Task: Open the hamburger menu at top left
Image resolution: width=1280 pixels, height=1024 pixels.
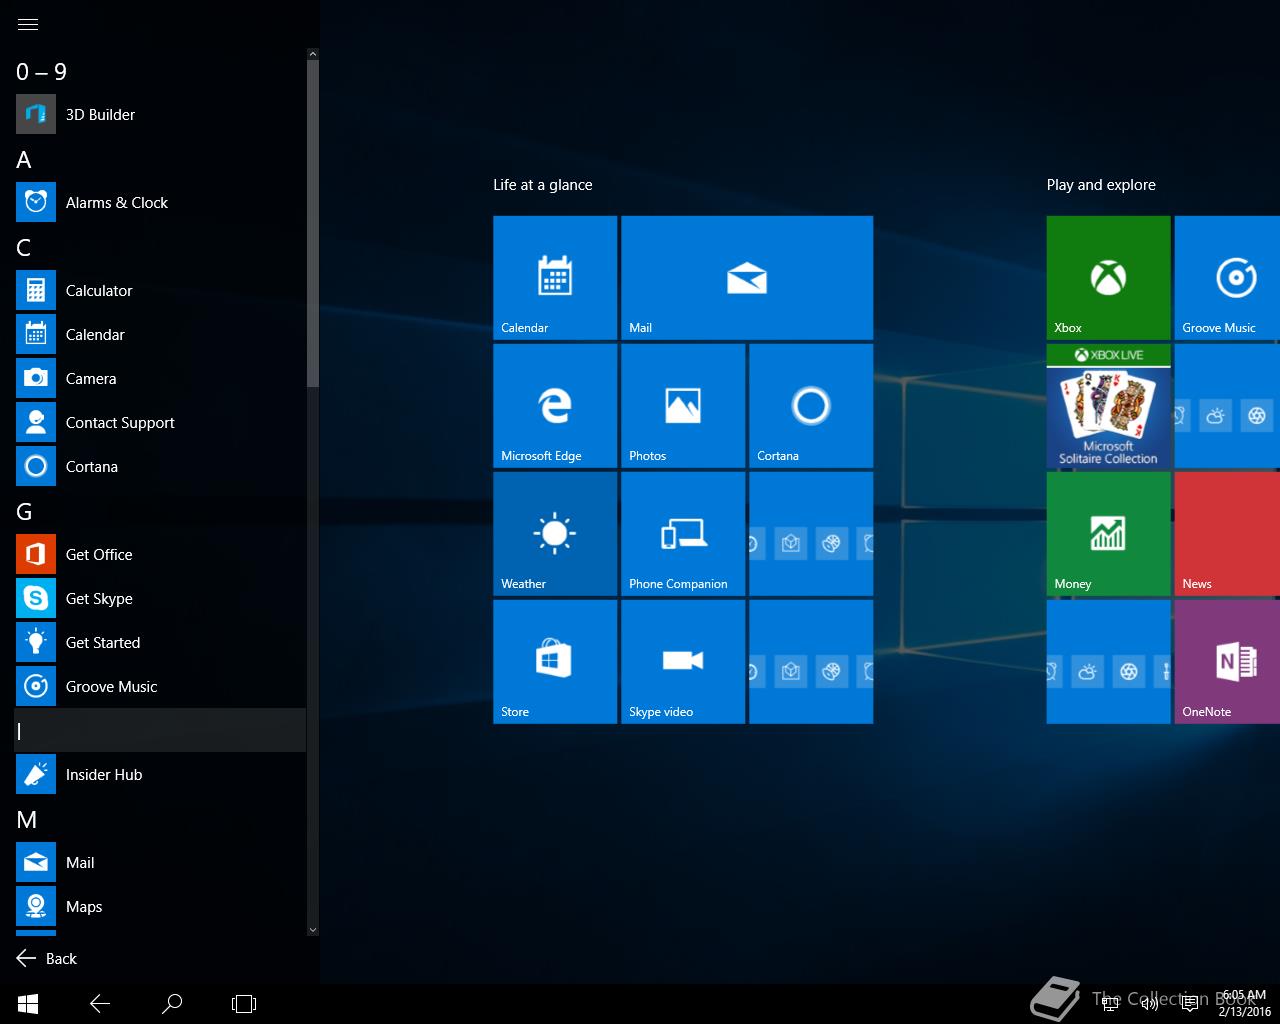Action: (28, 25)
